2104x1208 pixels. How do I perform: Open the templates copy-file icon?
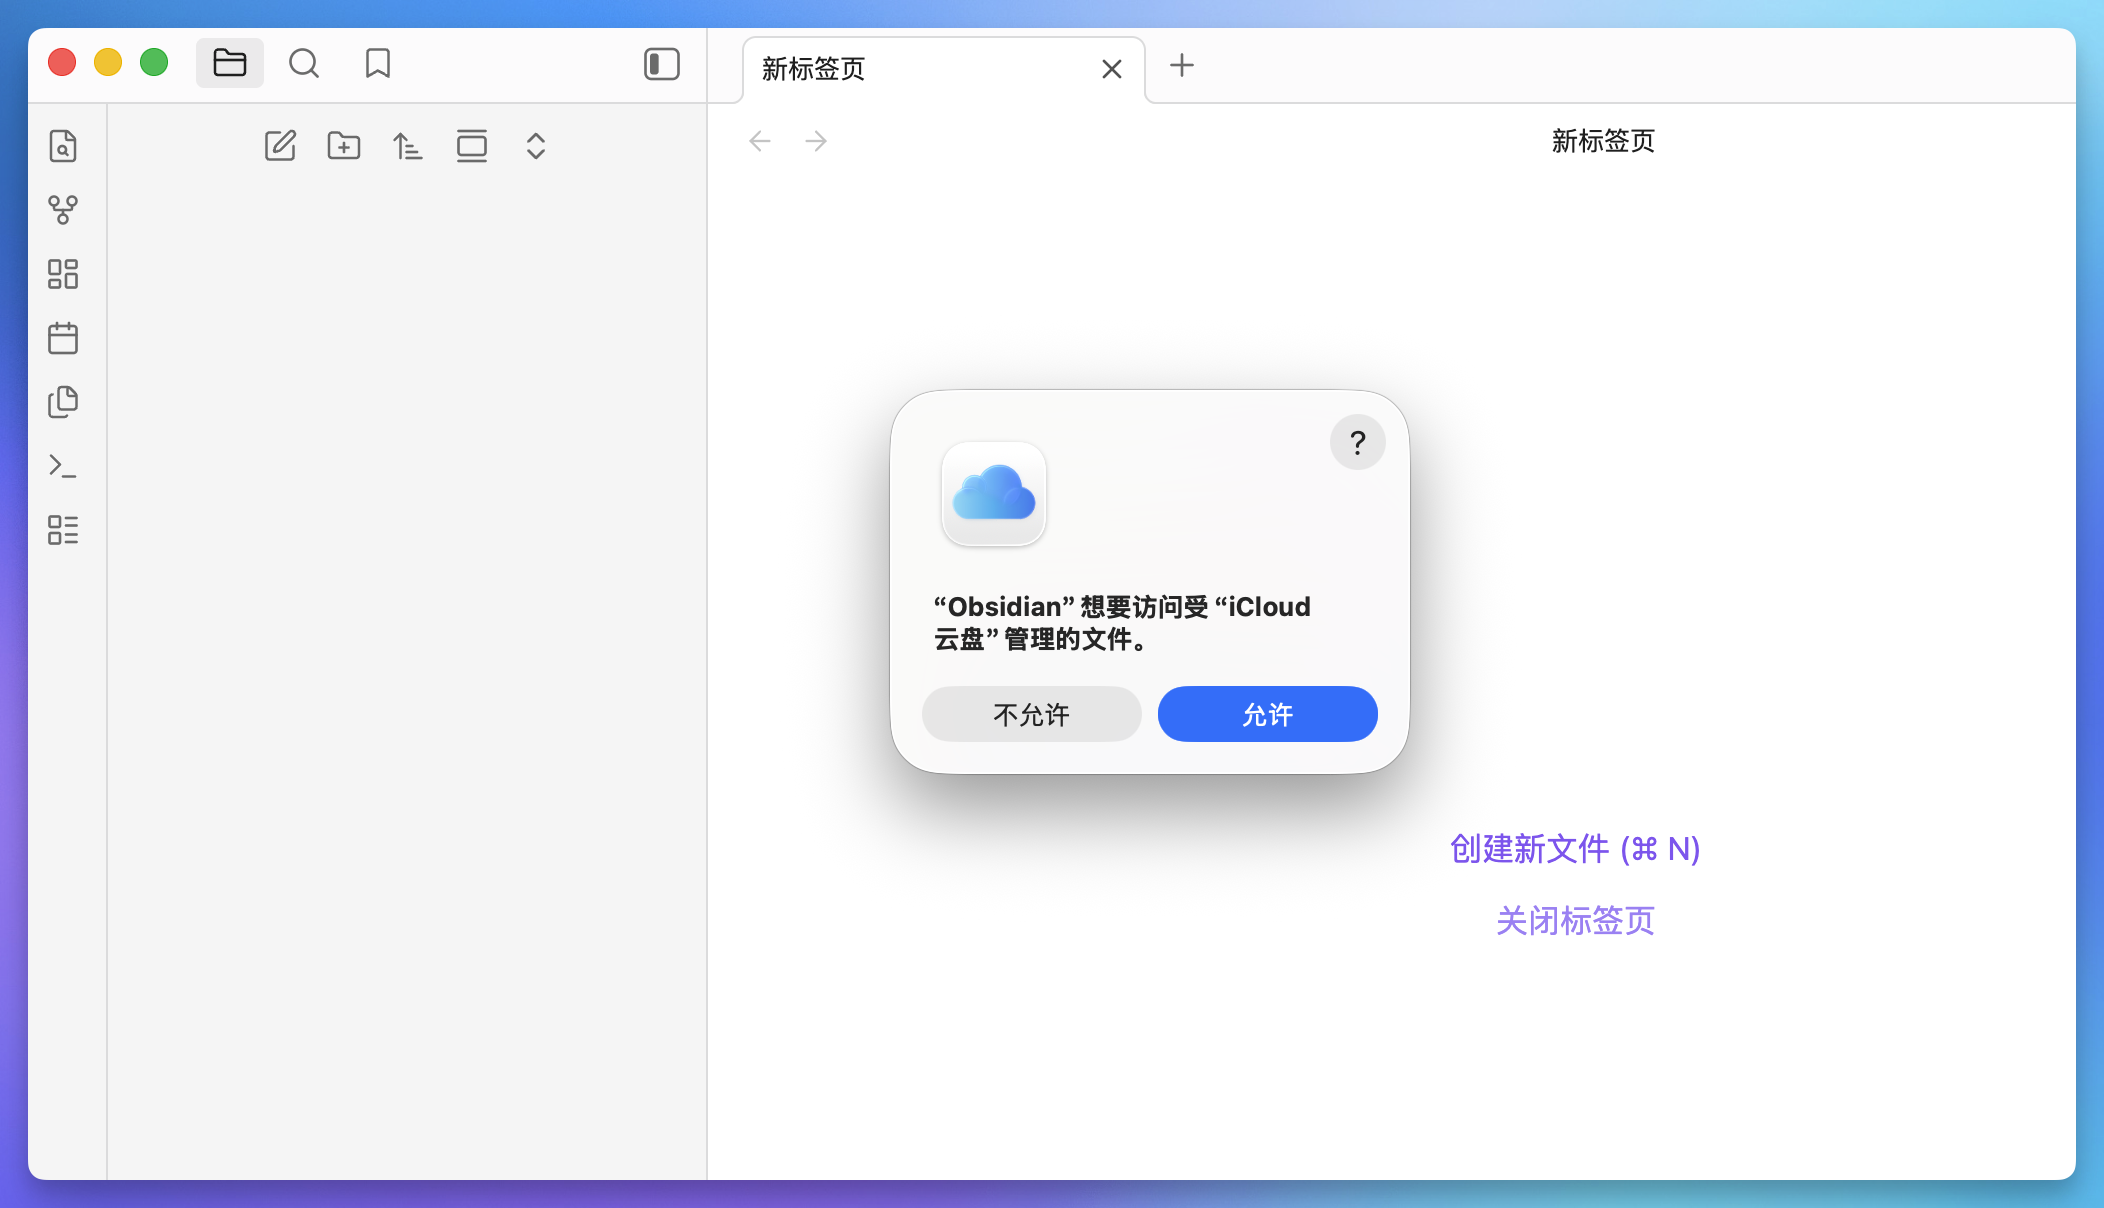tap(63, 402)
